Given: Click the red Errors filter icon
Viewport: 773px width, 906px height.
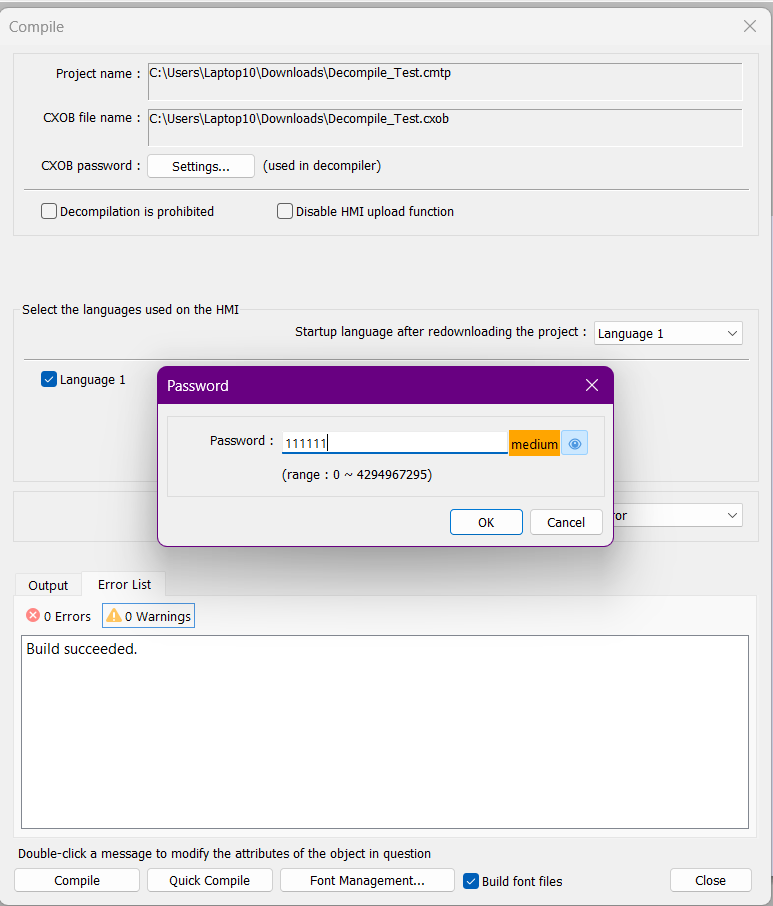Looking at the screenshot, I should [33, 616].
